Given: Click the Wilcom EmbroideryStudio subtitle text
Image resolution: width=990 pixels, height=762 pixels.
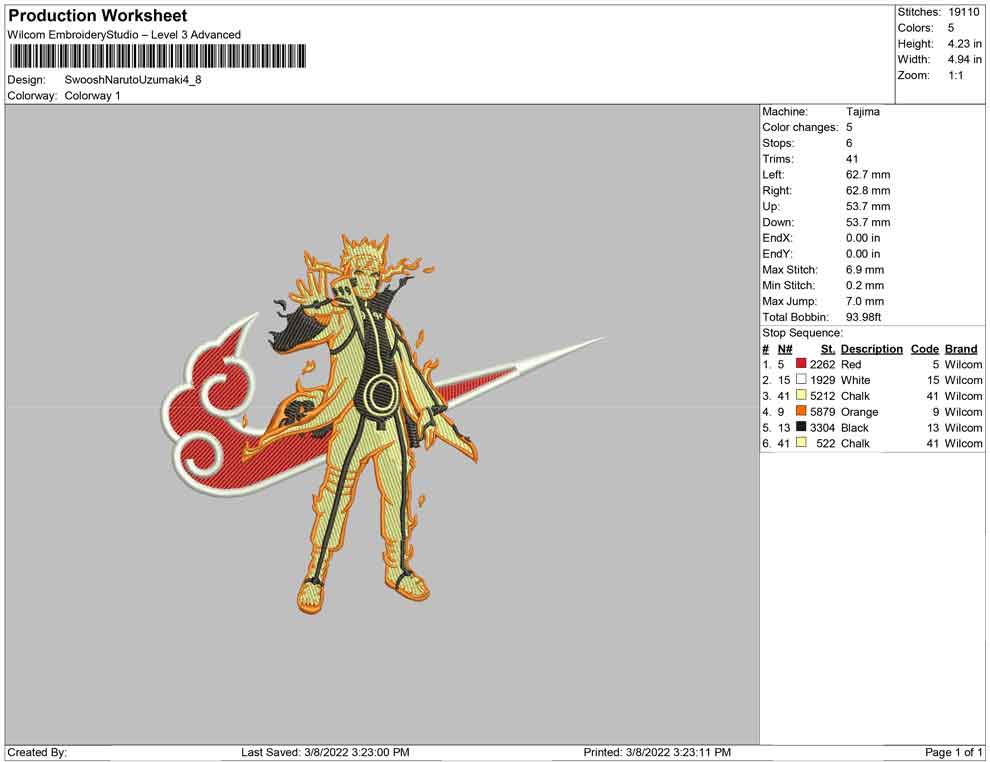Looking at the screenshot, I should [124, 35].
